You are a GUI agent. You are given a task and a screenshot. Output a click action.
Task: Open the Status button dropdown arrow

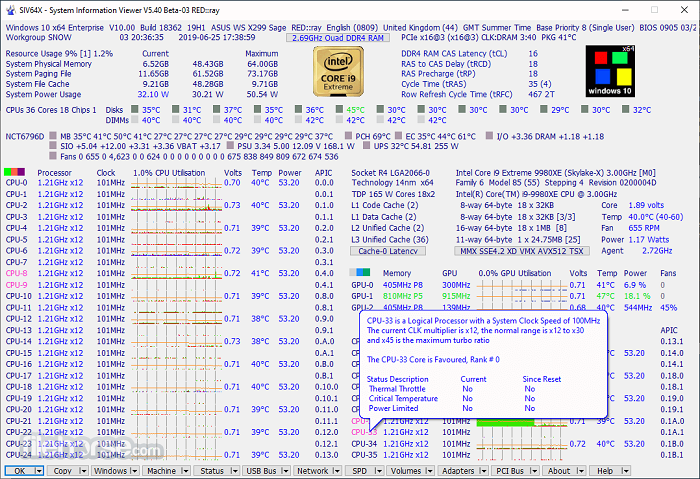coord(234,471)
